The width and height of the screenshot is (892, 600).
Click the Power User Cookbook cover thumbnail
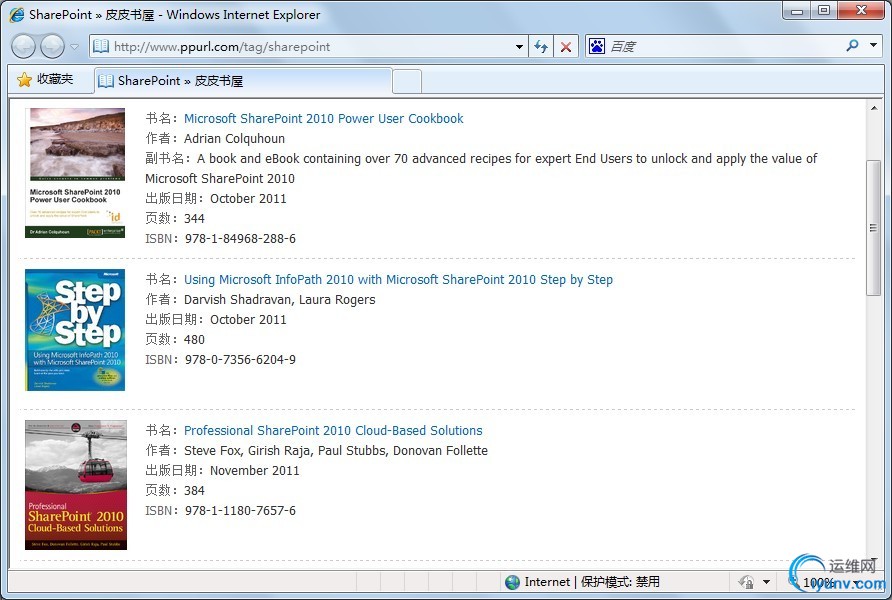[x=75, y=173]
